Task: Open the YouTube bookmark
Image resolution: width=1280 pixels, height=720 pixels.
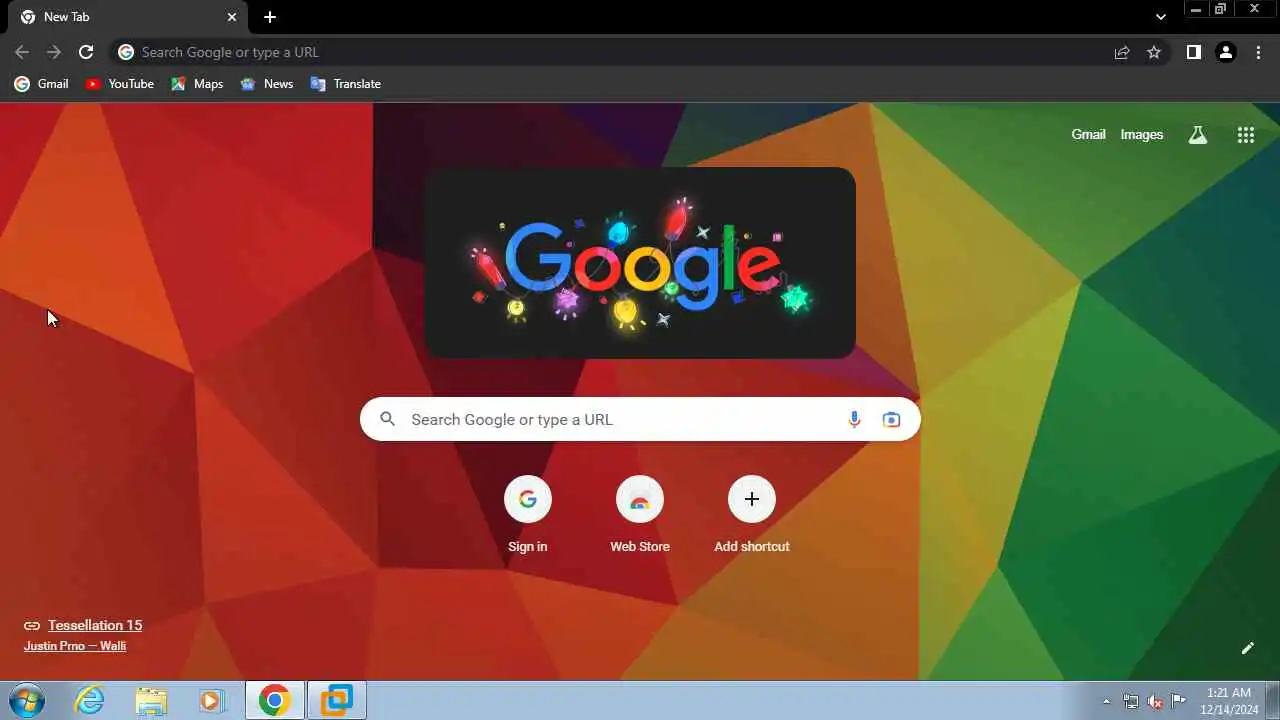Action: tap(120, 84)
